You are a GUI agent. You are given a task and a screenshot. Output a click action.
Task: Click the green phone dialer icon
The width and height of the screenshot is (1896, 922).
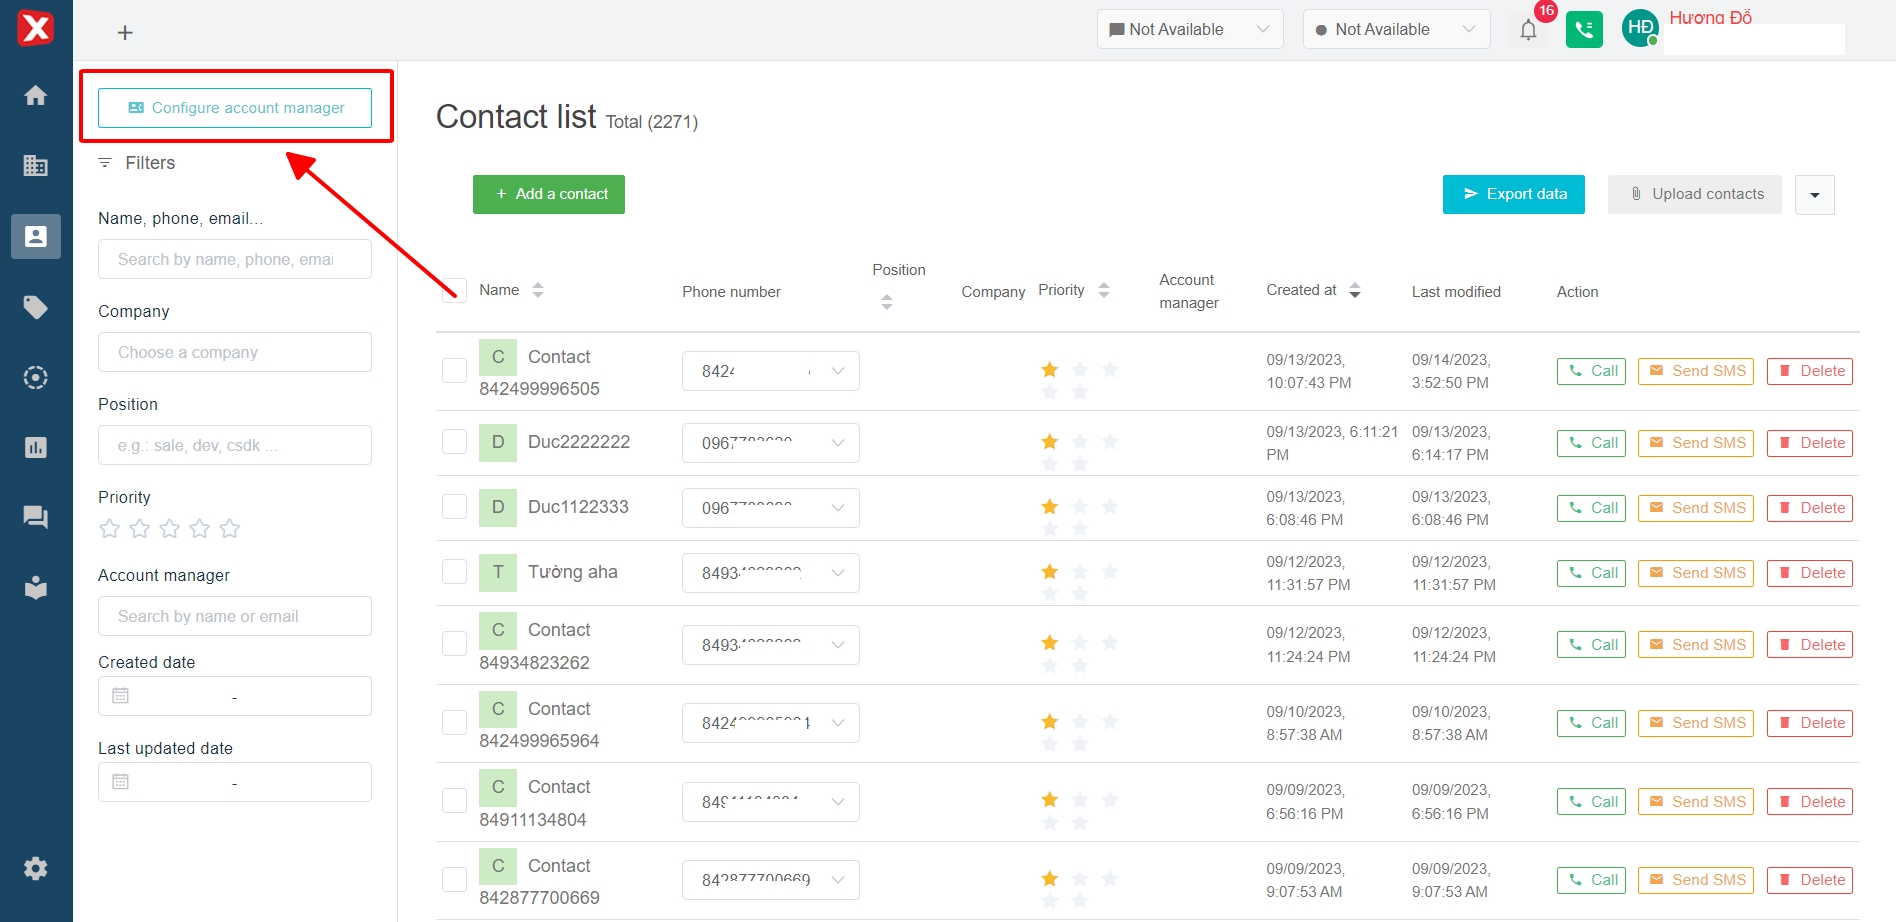tap(1584, 30)
